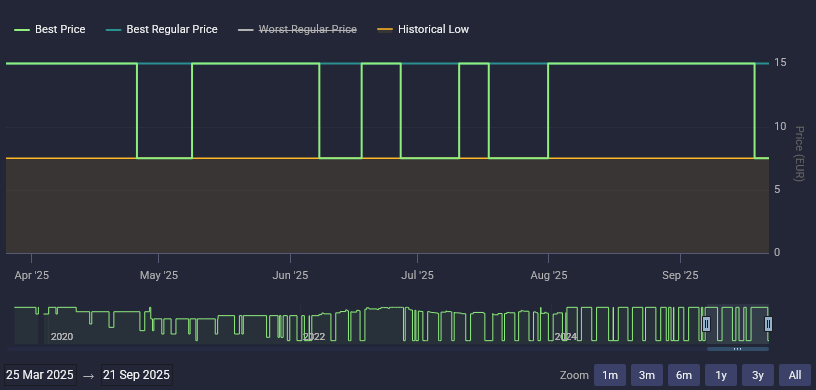Grab the right navigator range handle
The height and width of the screenshot is (390, 816).
point(768,324)
